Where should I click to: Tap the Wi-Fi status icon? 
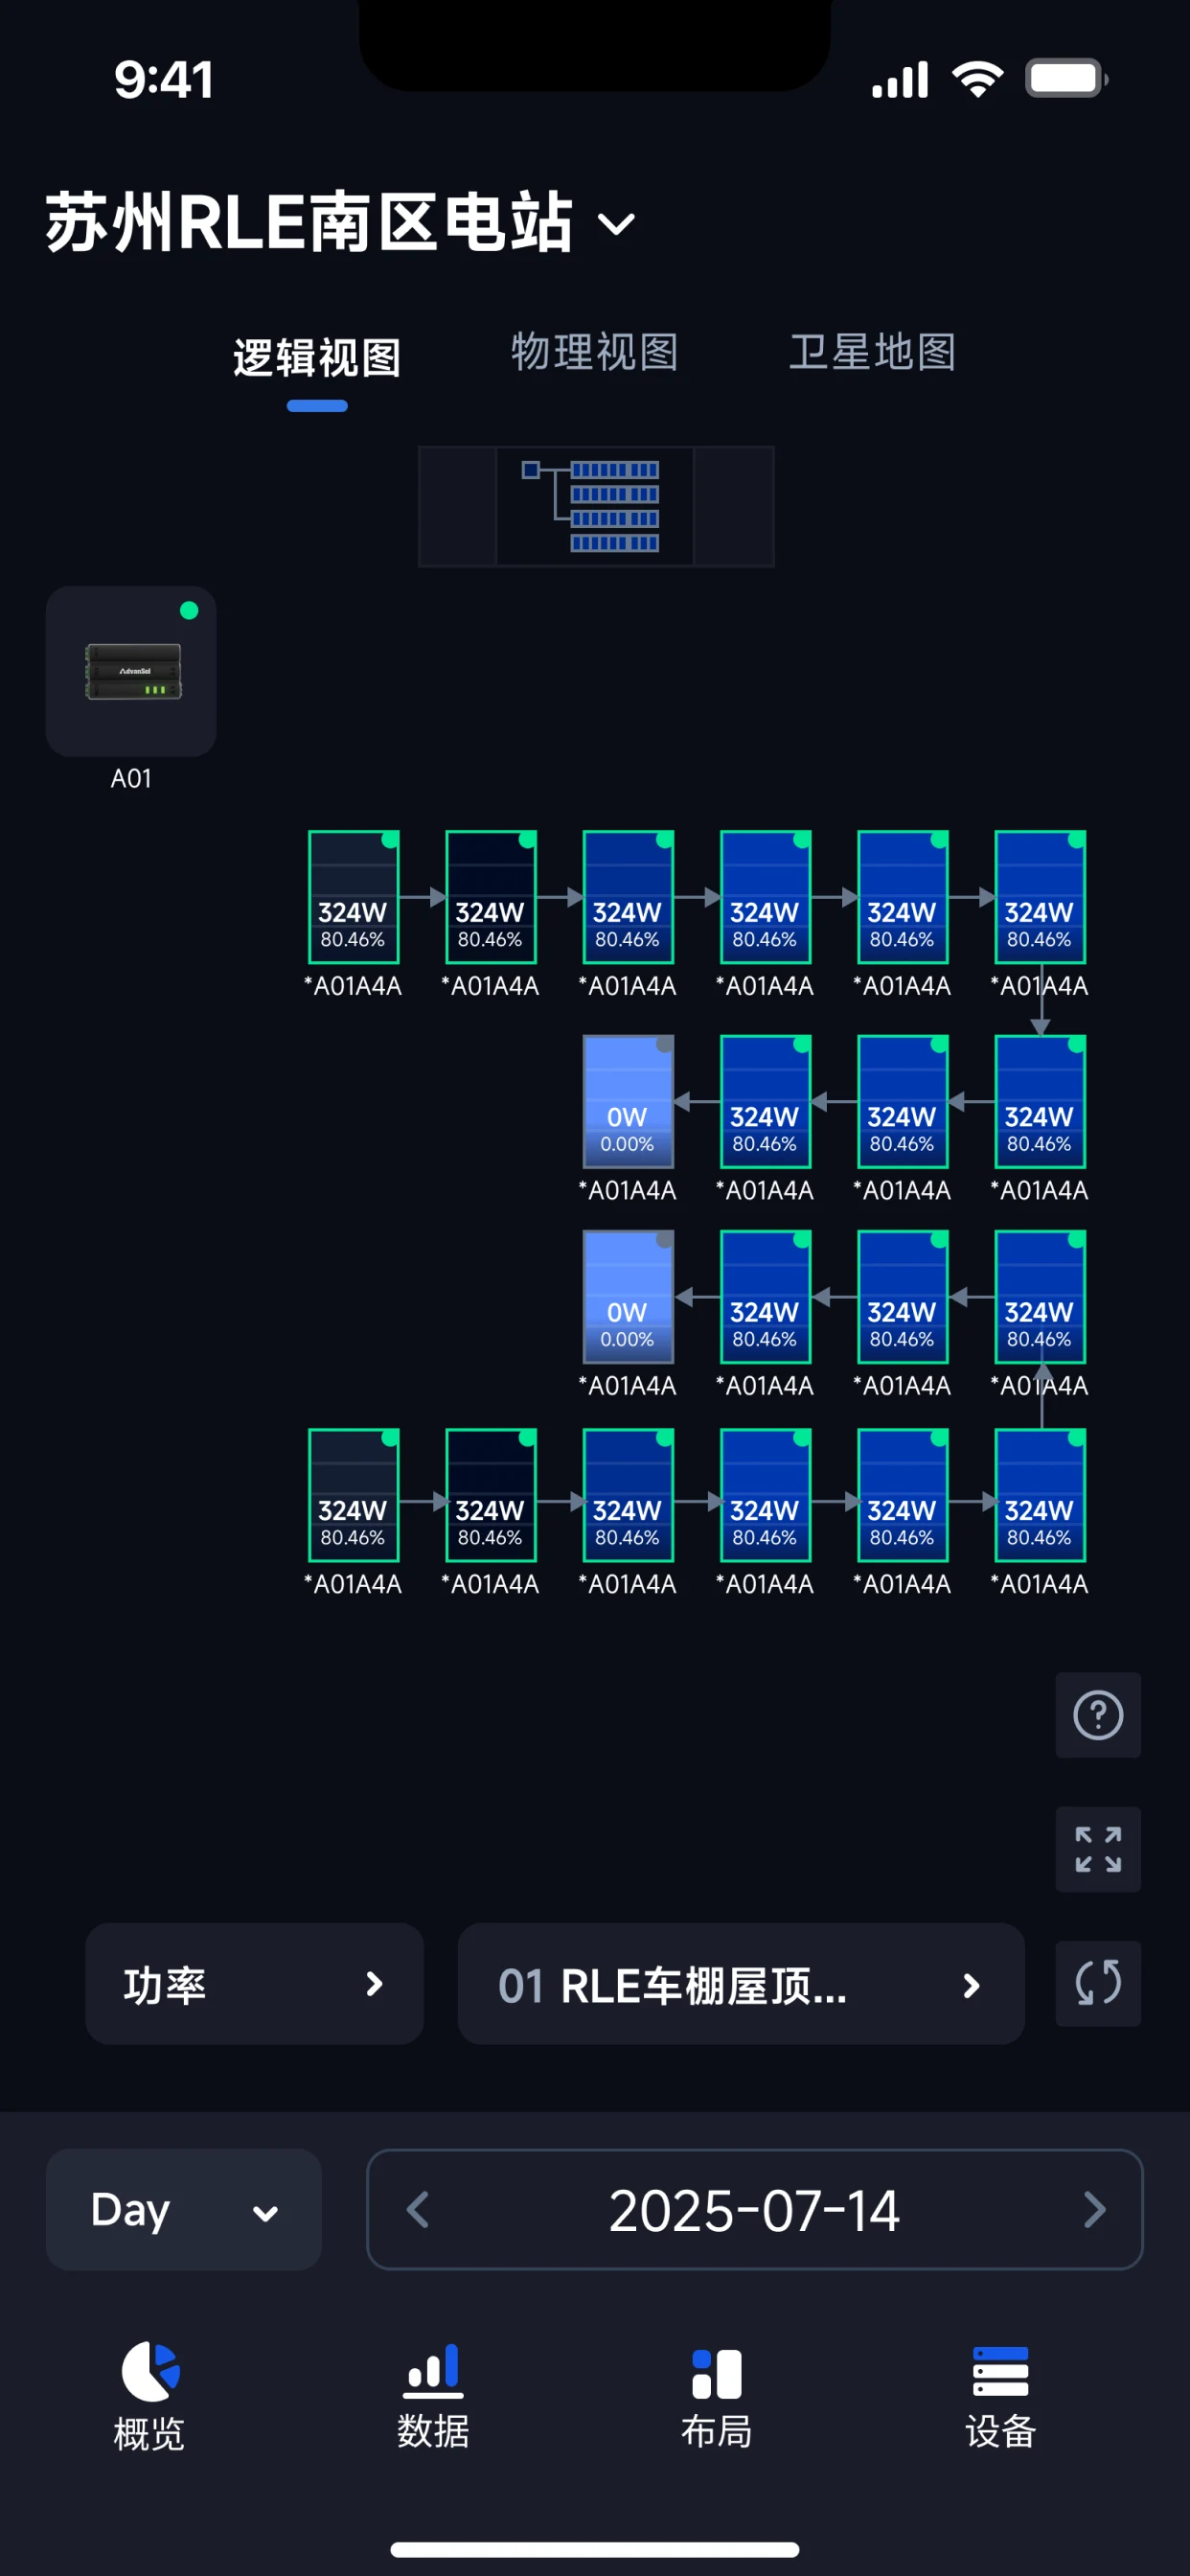click(x=978, y=79)
